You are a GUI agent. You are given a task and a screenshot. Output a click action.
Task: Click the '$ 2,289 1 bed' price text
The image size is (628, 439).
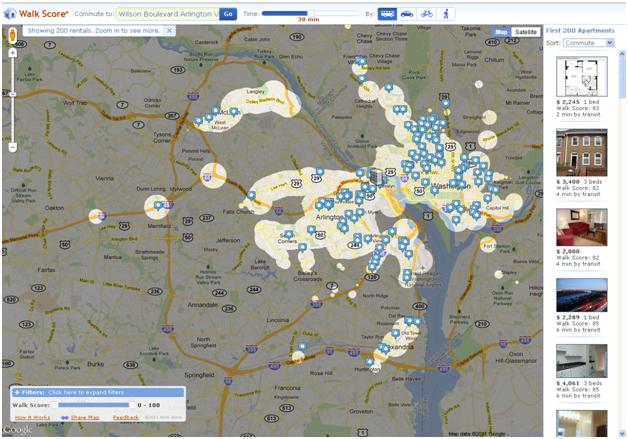pyautogui.click(x=578, y=317)
